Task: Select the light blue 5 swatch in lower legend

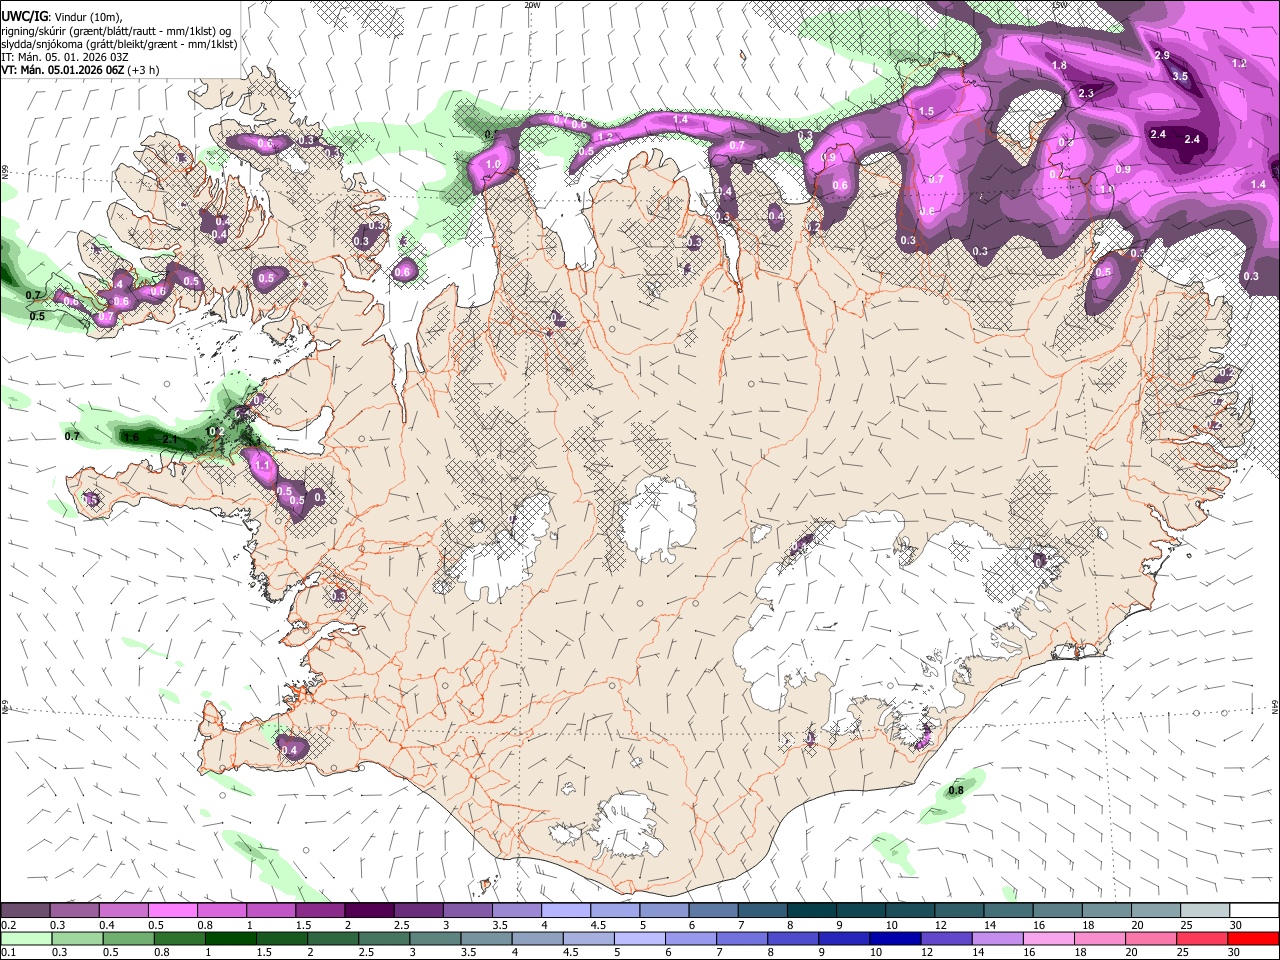Action: click(x=639, y=938)
